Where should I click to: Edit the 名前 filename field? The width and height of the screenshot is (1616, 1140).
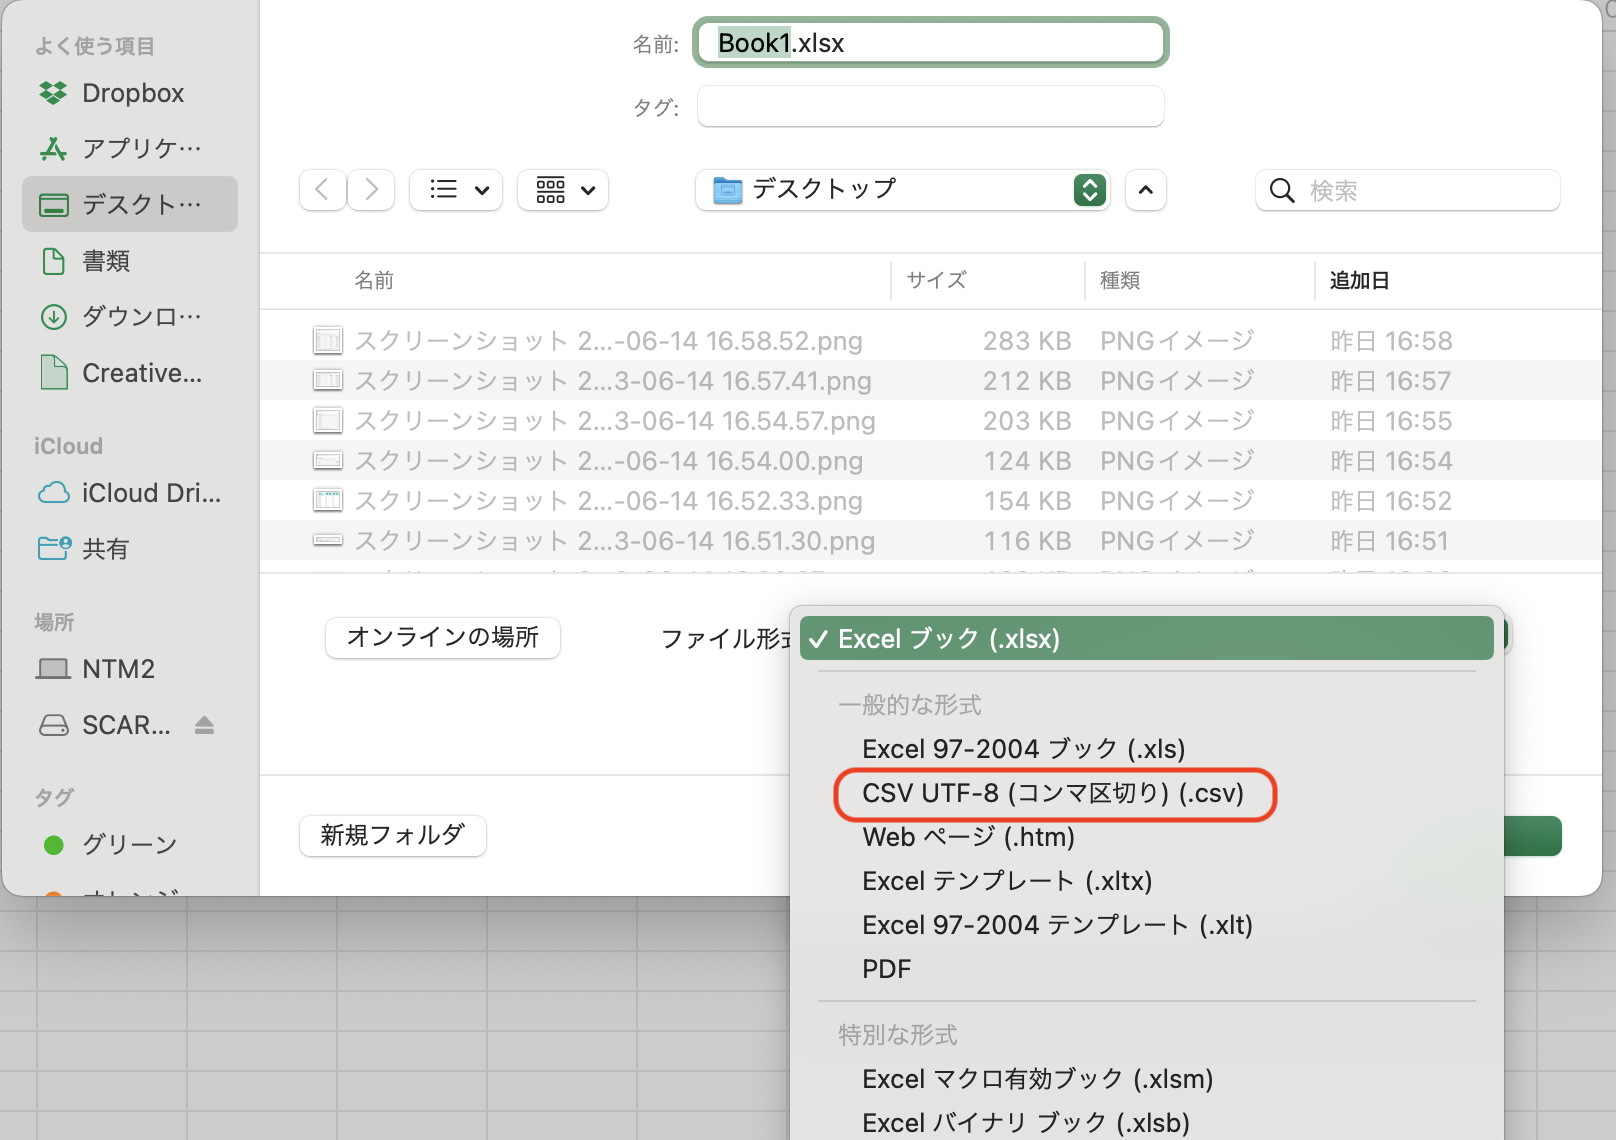pos(931,43)
